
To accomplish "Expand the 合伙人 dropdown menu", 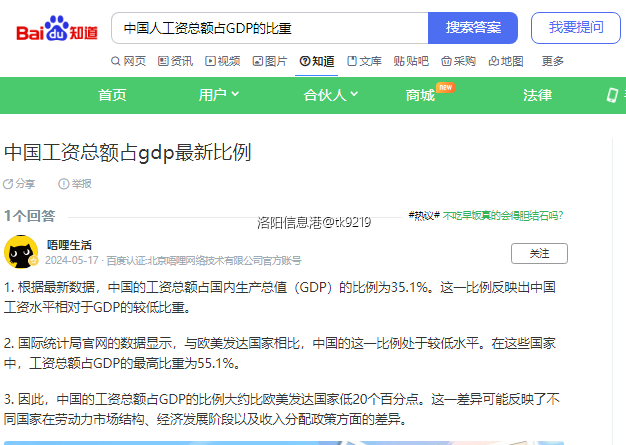I will coord(331,95).
